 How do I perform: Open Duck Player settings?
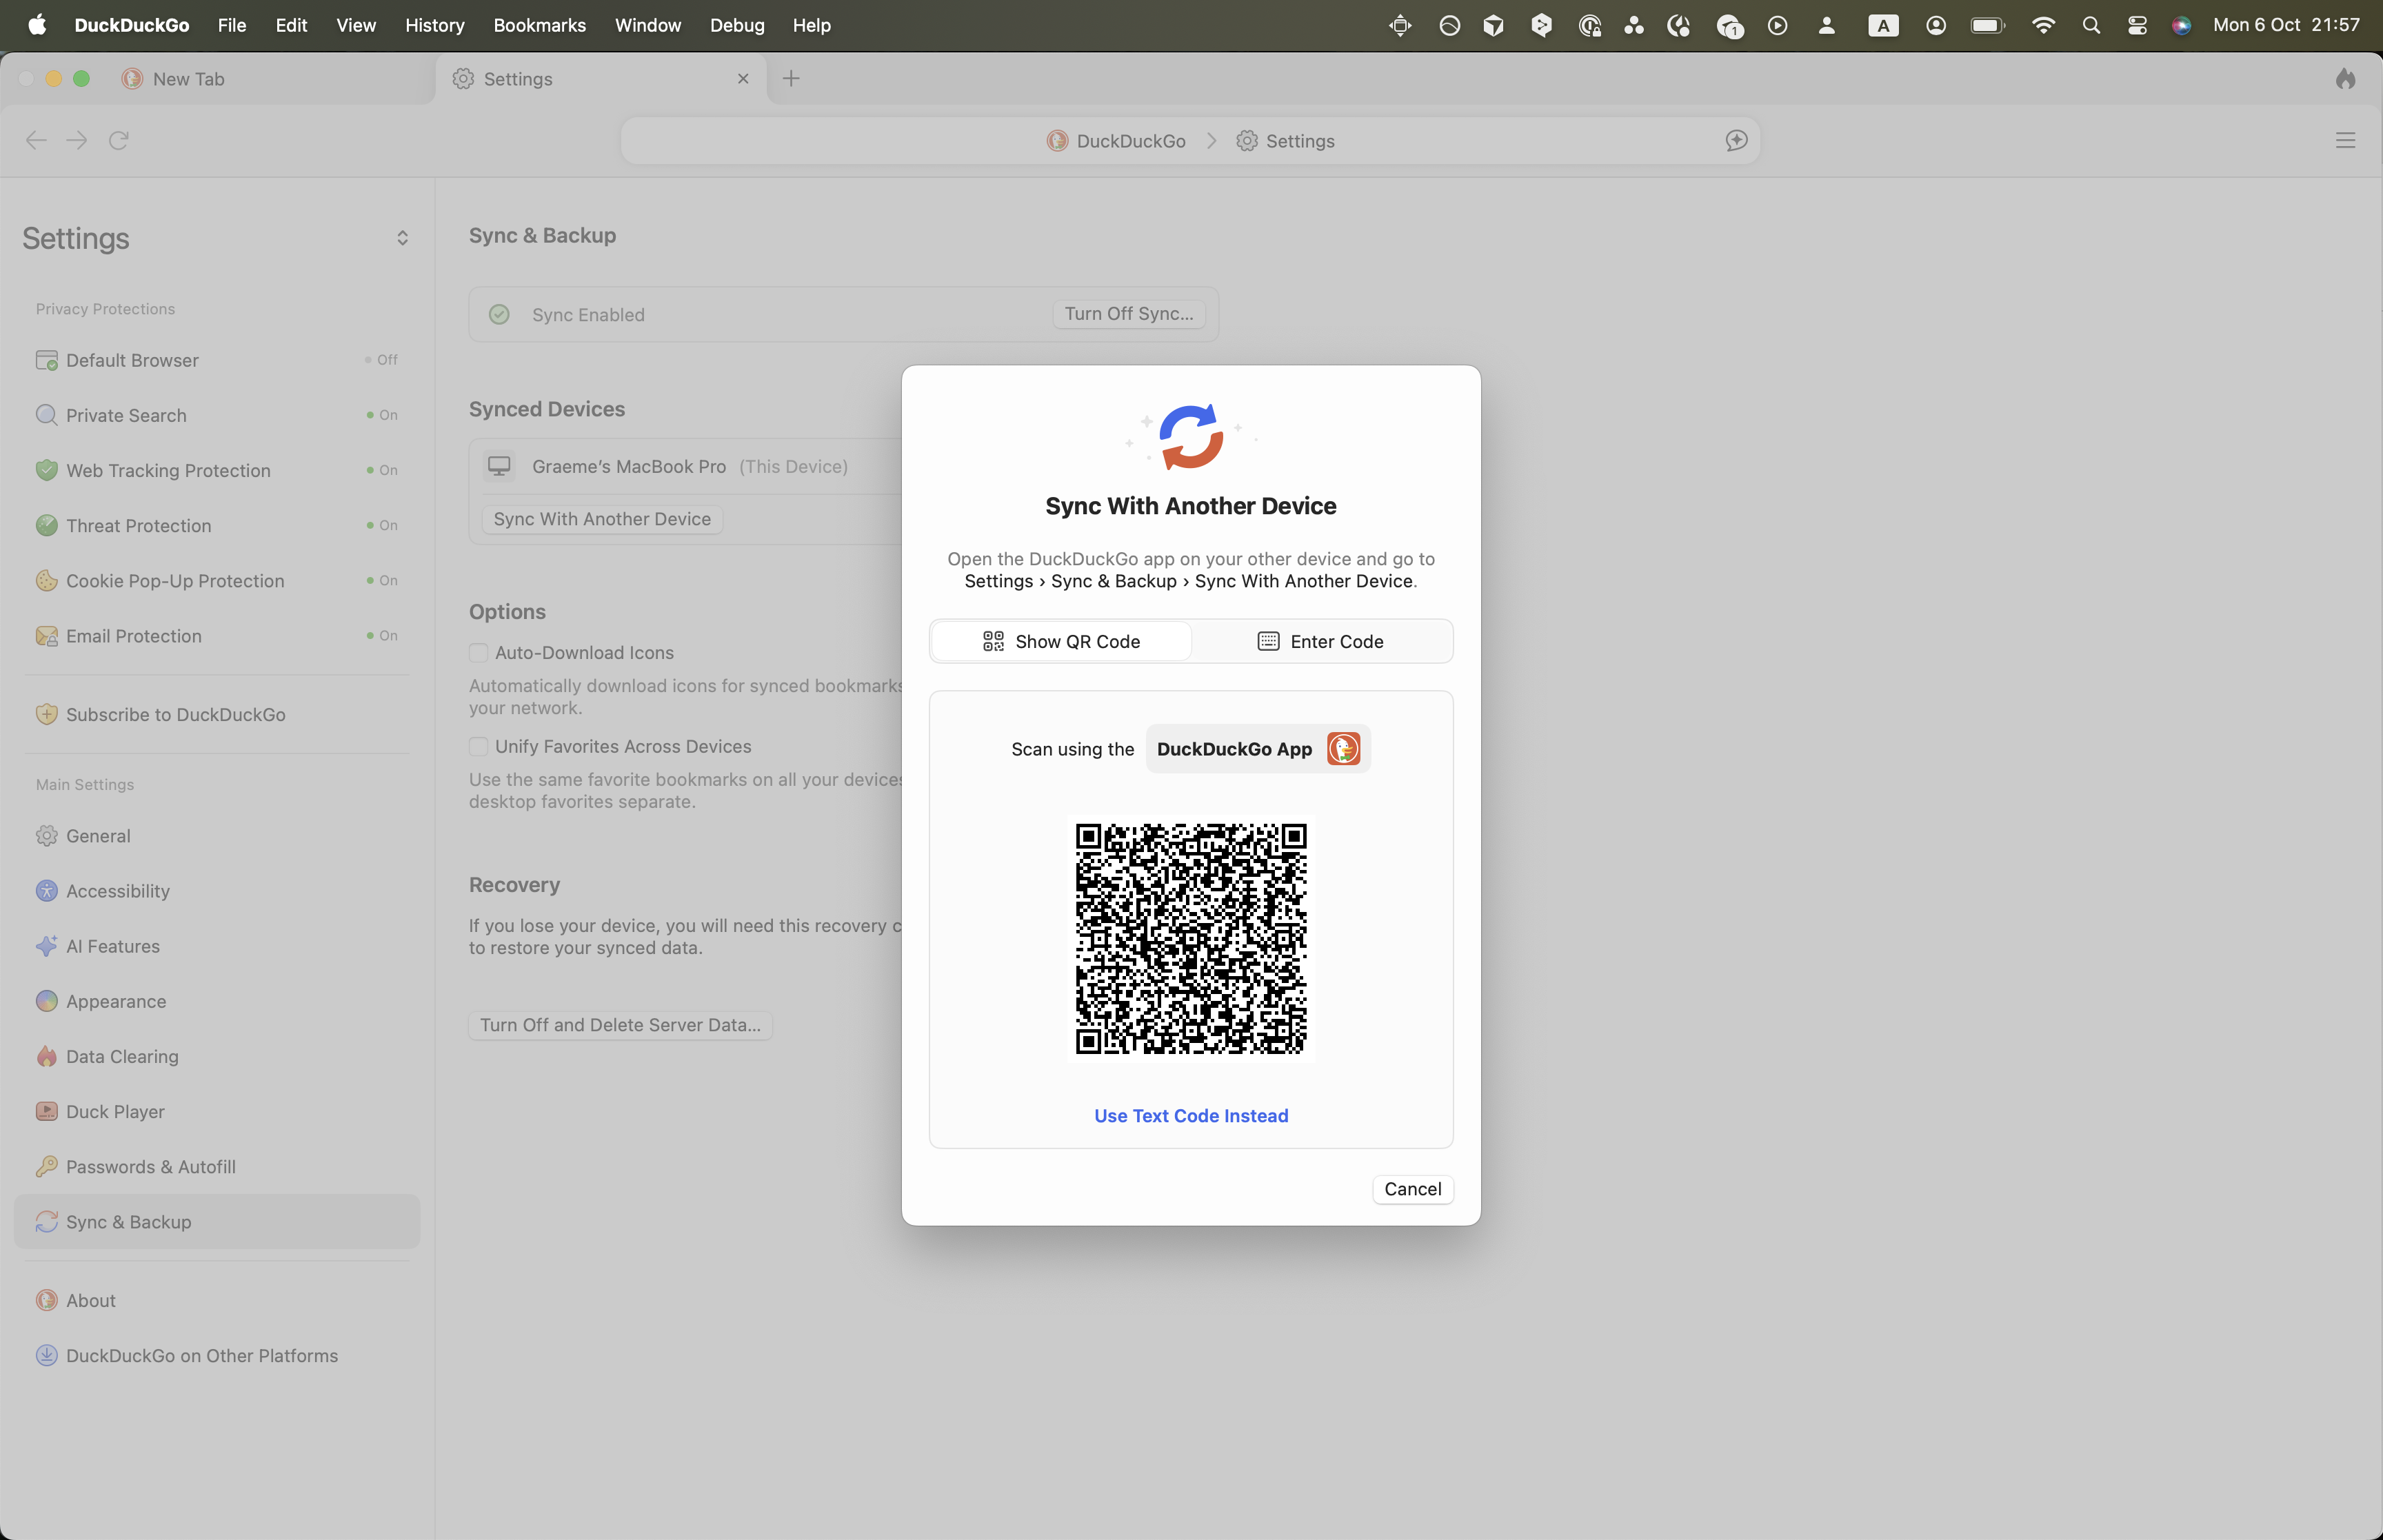[114, 1111]
